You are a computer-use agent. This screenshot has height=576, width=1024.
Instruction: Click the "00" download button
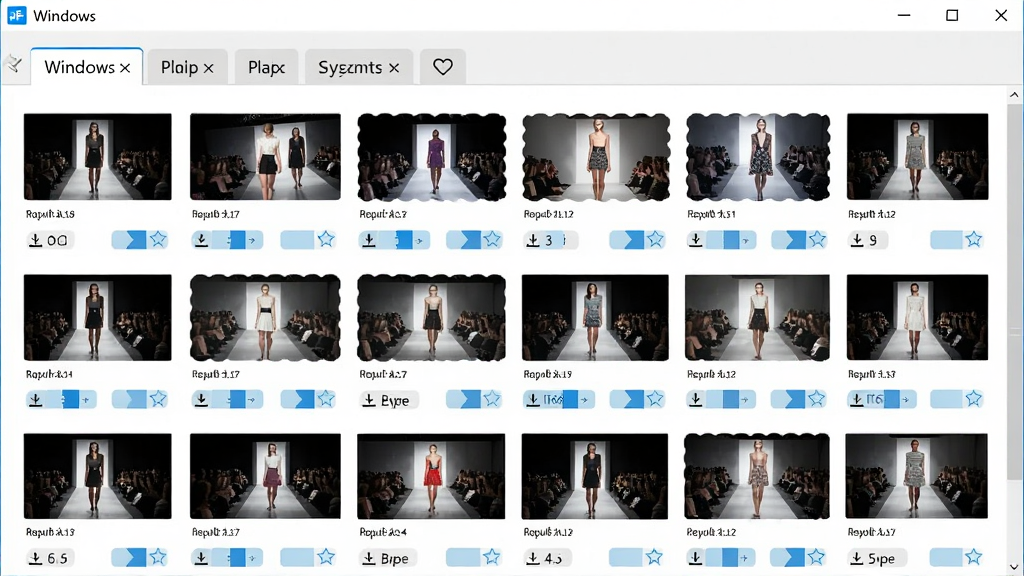click(x=50, y=240)
